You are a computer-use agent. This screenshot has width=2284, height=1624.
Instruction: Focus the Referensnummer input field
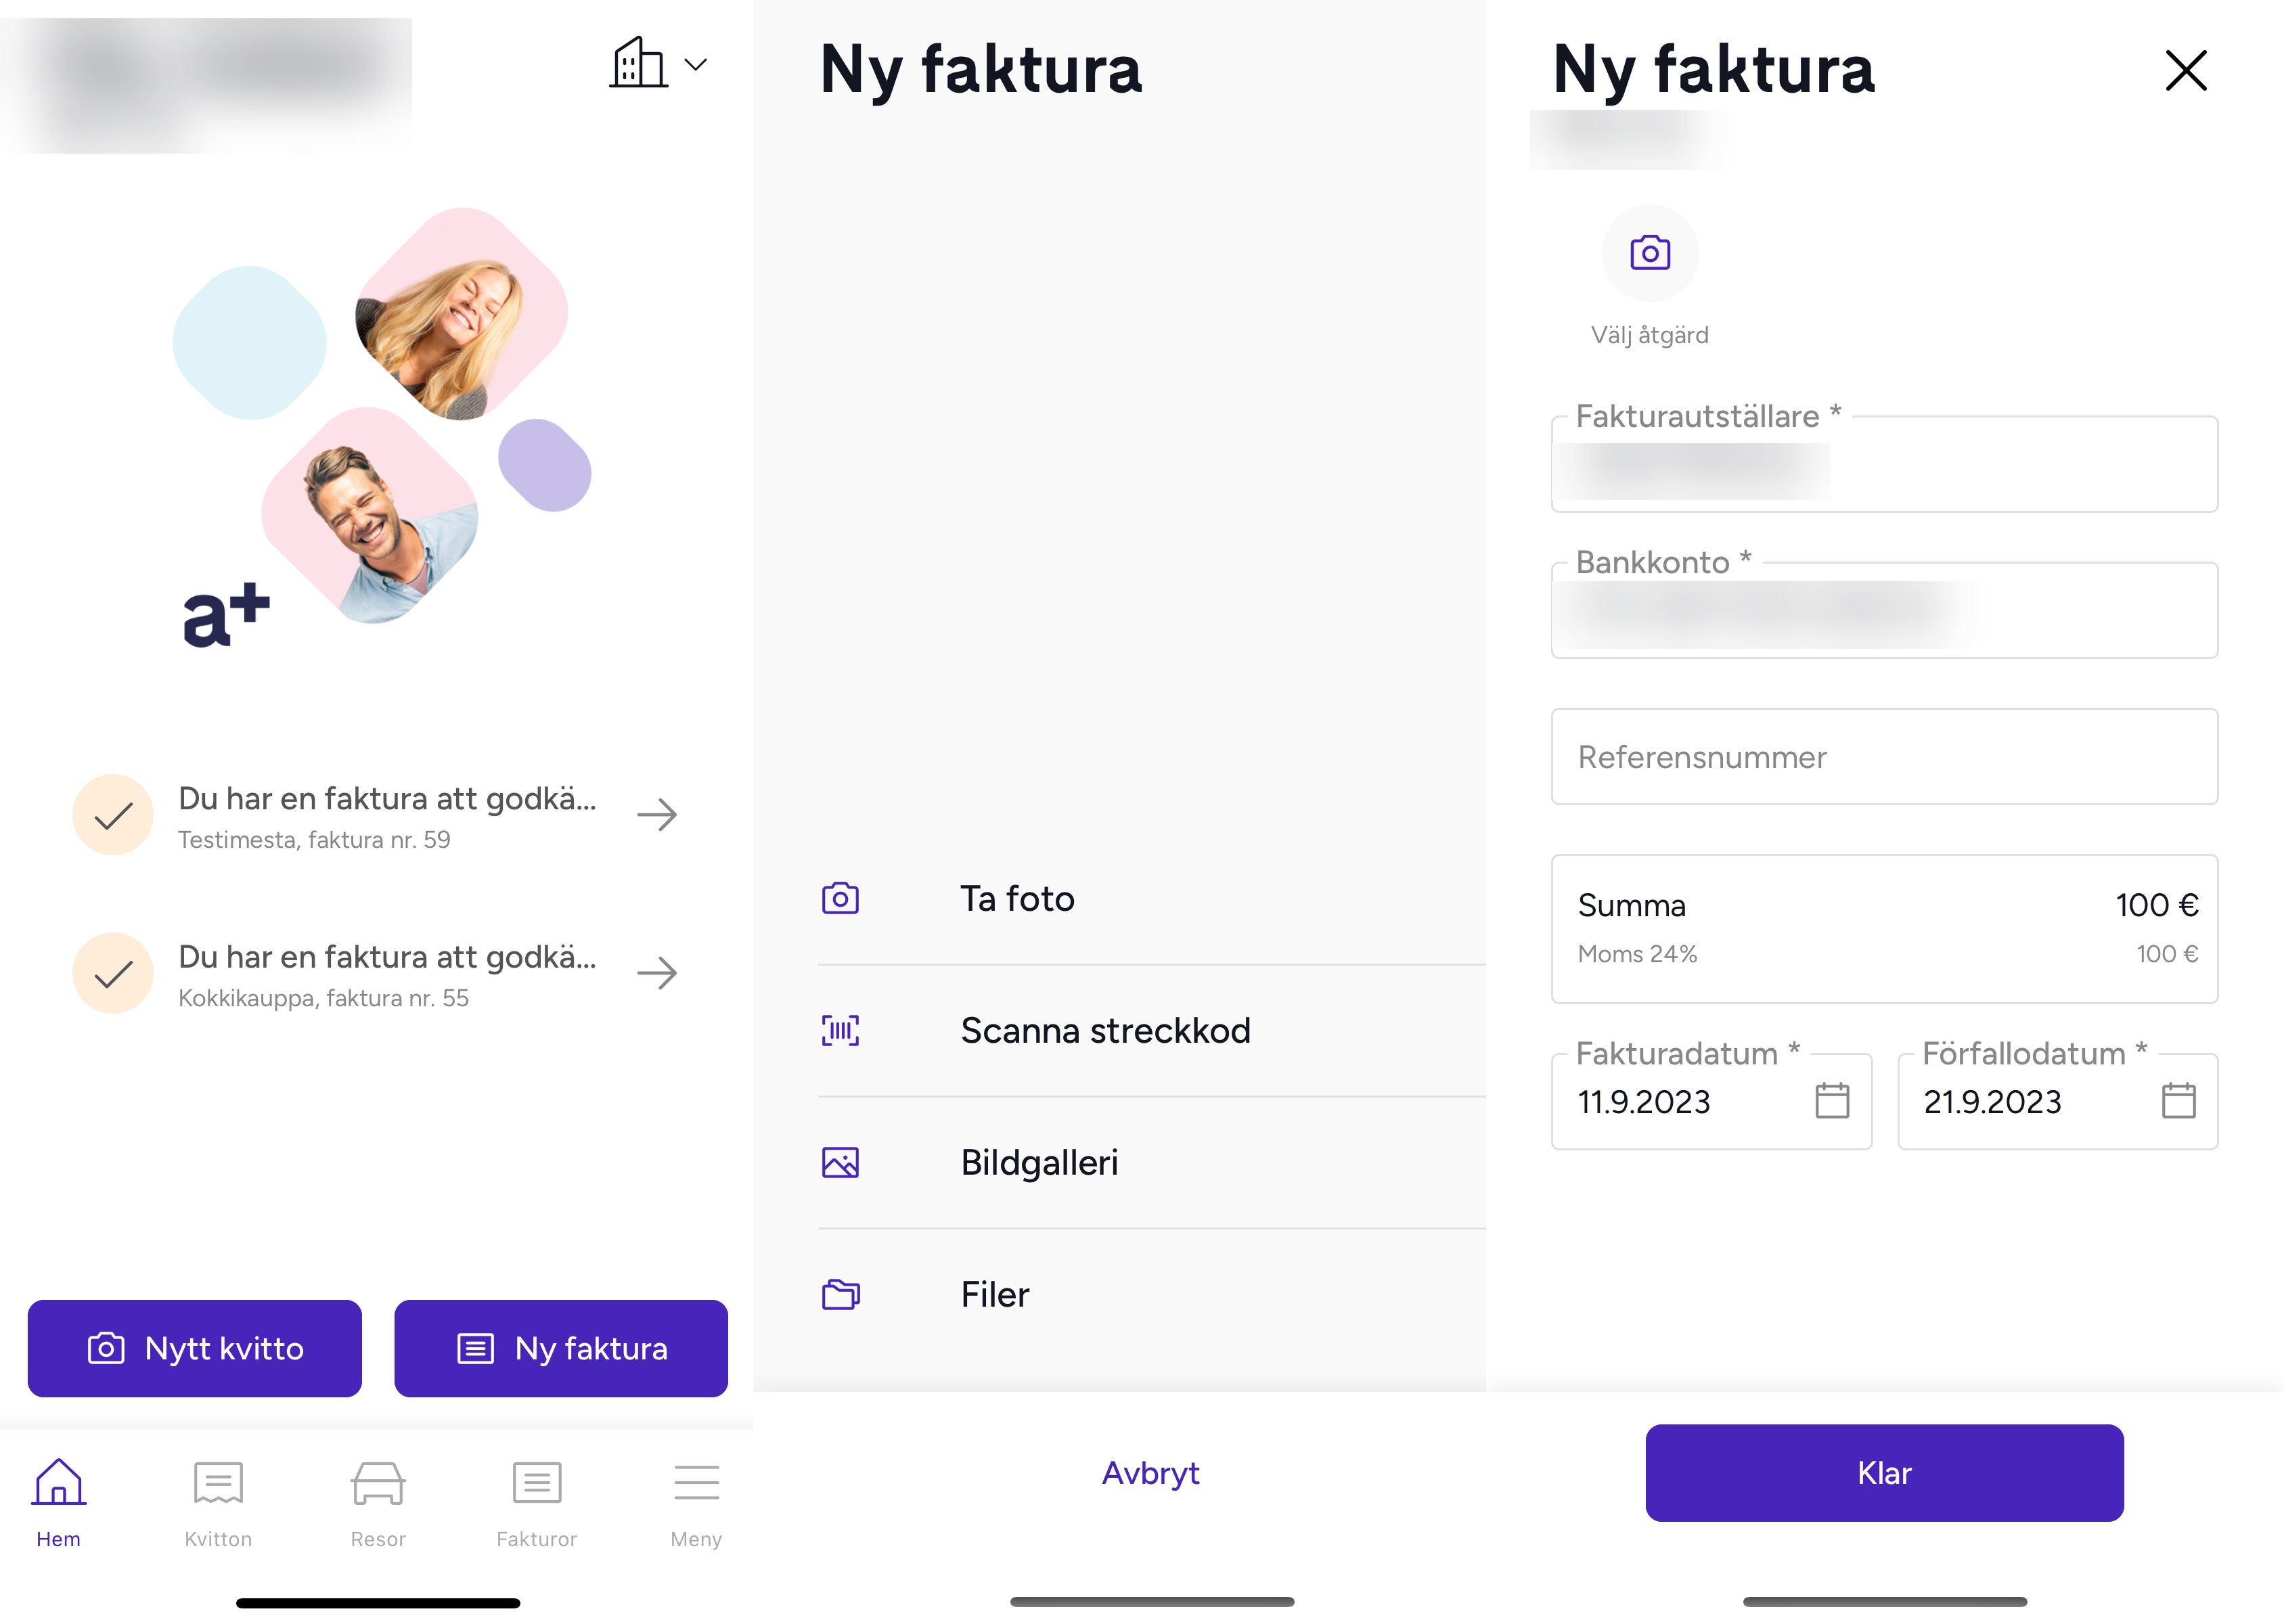click(x=1884, y=757)
